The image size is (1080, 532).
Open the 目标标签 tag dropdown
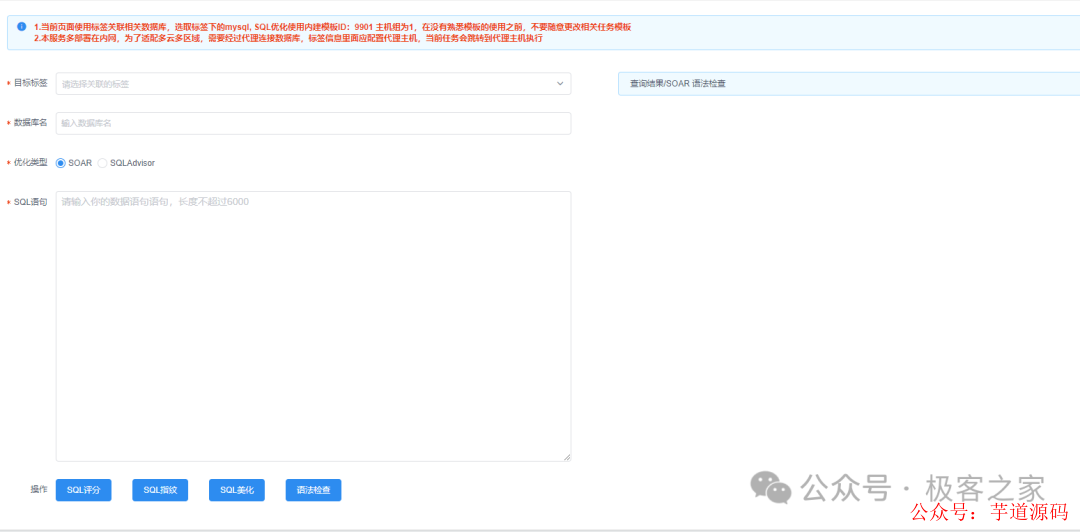click(x=313, y=83)
